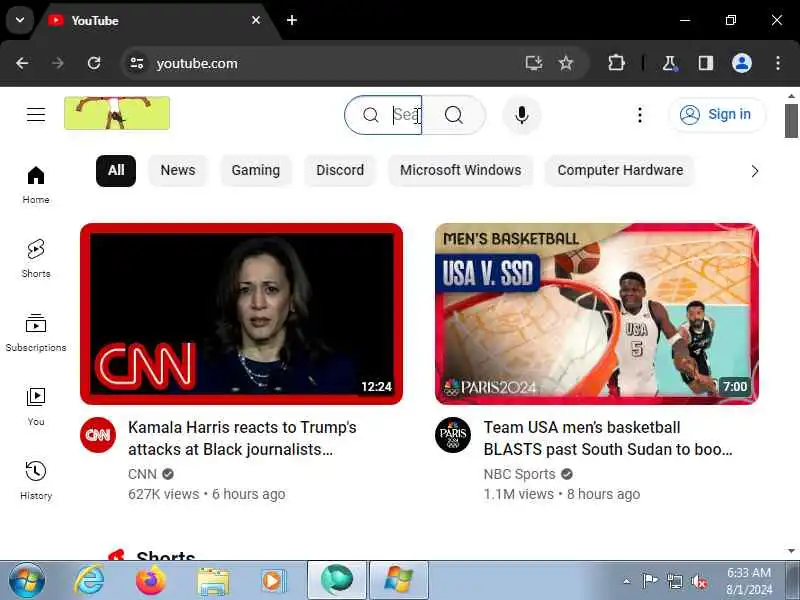Open a new browser tab

coord(292,20)
